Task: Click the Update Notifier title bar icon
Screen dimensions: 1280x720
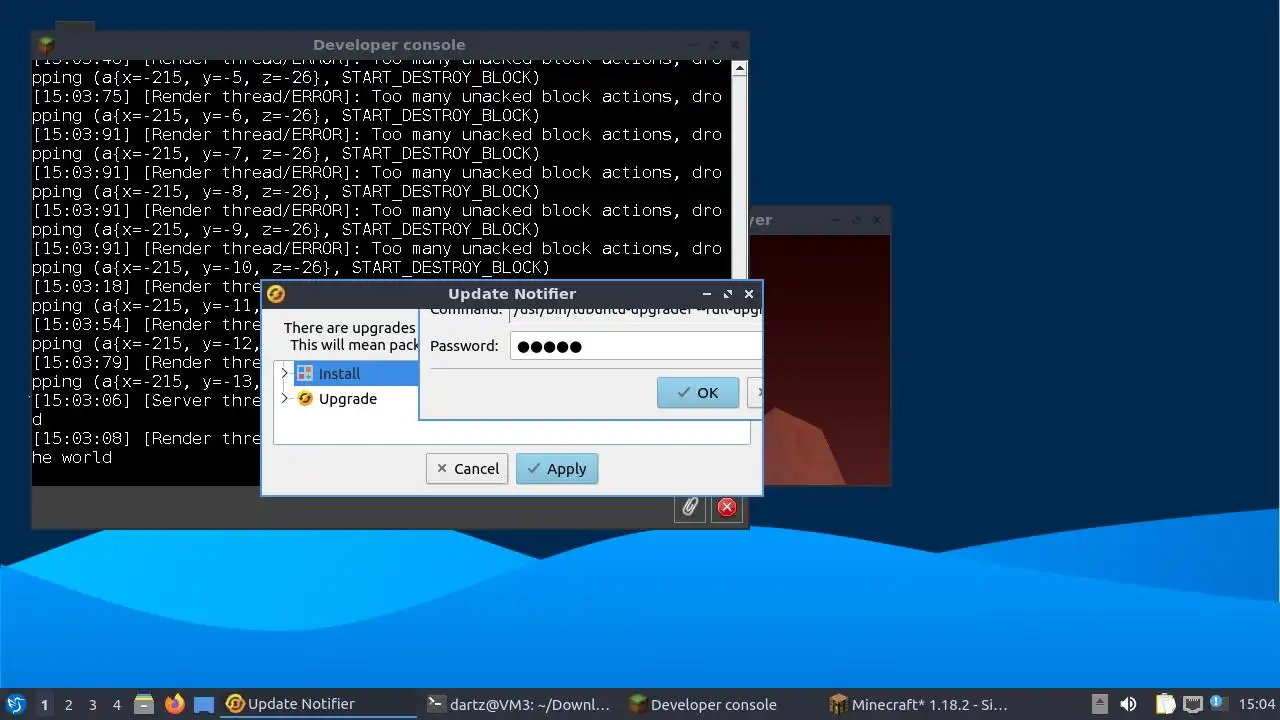Action: click(276, 294)
